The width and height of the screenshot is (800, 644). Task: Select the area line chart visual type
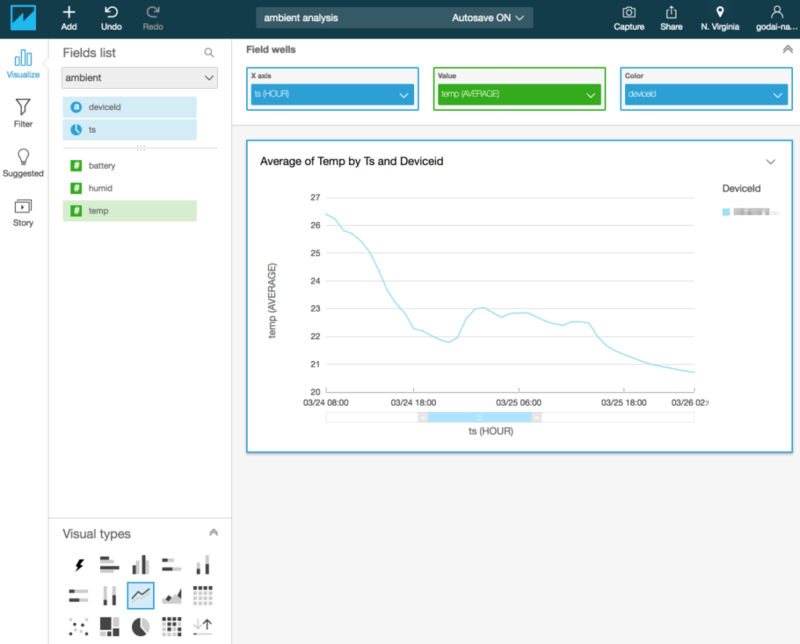pos(171,595)
